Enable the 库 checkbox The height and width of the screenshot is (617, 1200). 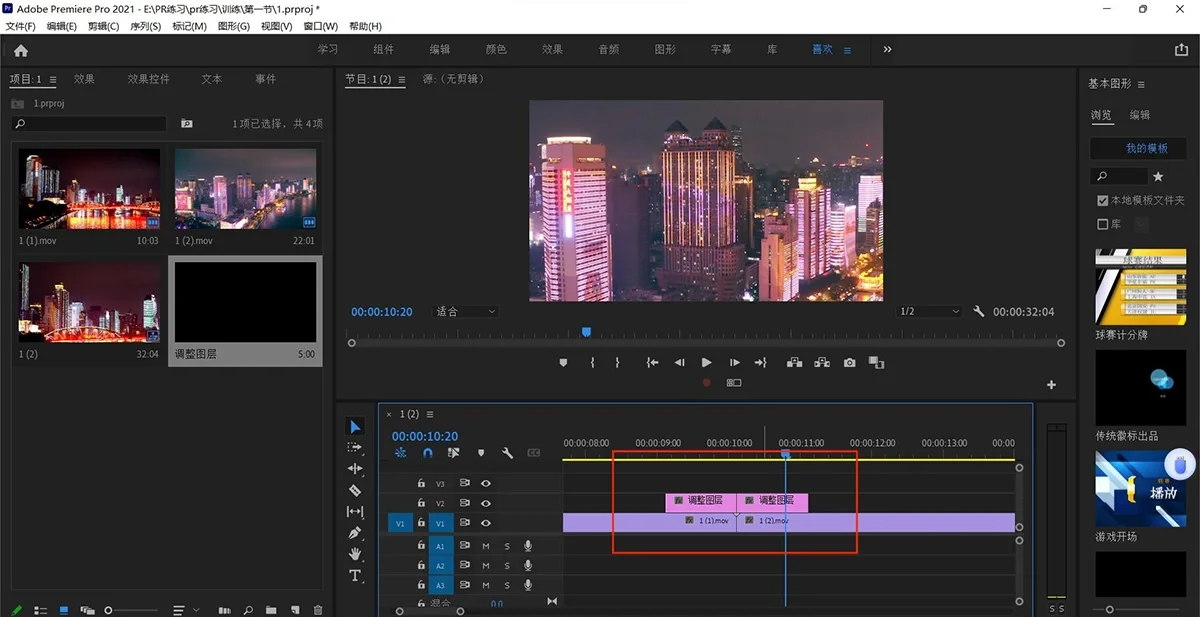1103,225
